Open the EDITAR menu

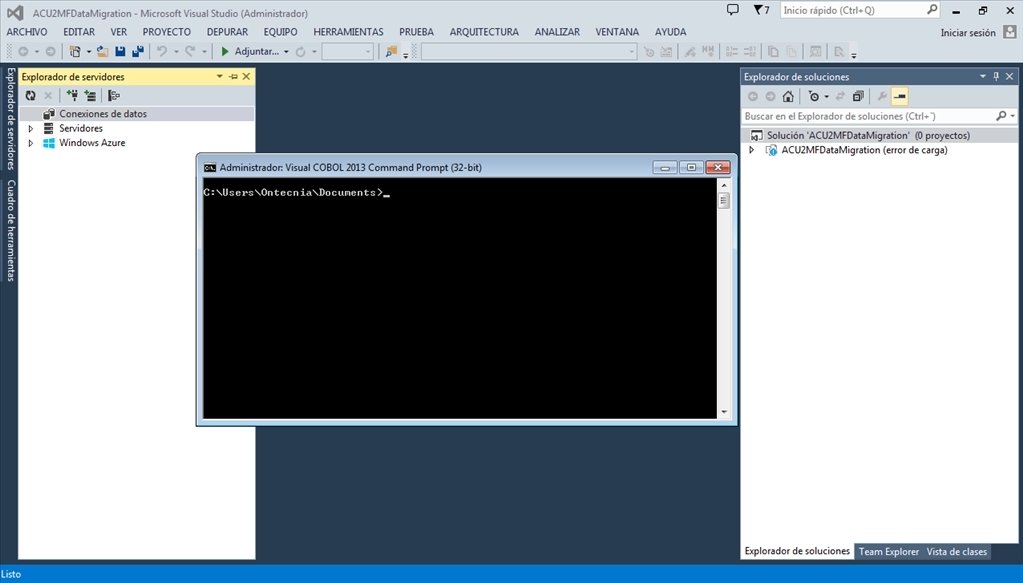(x=78, y=32)
